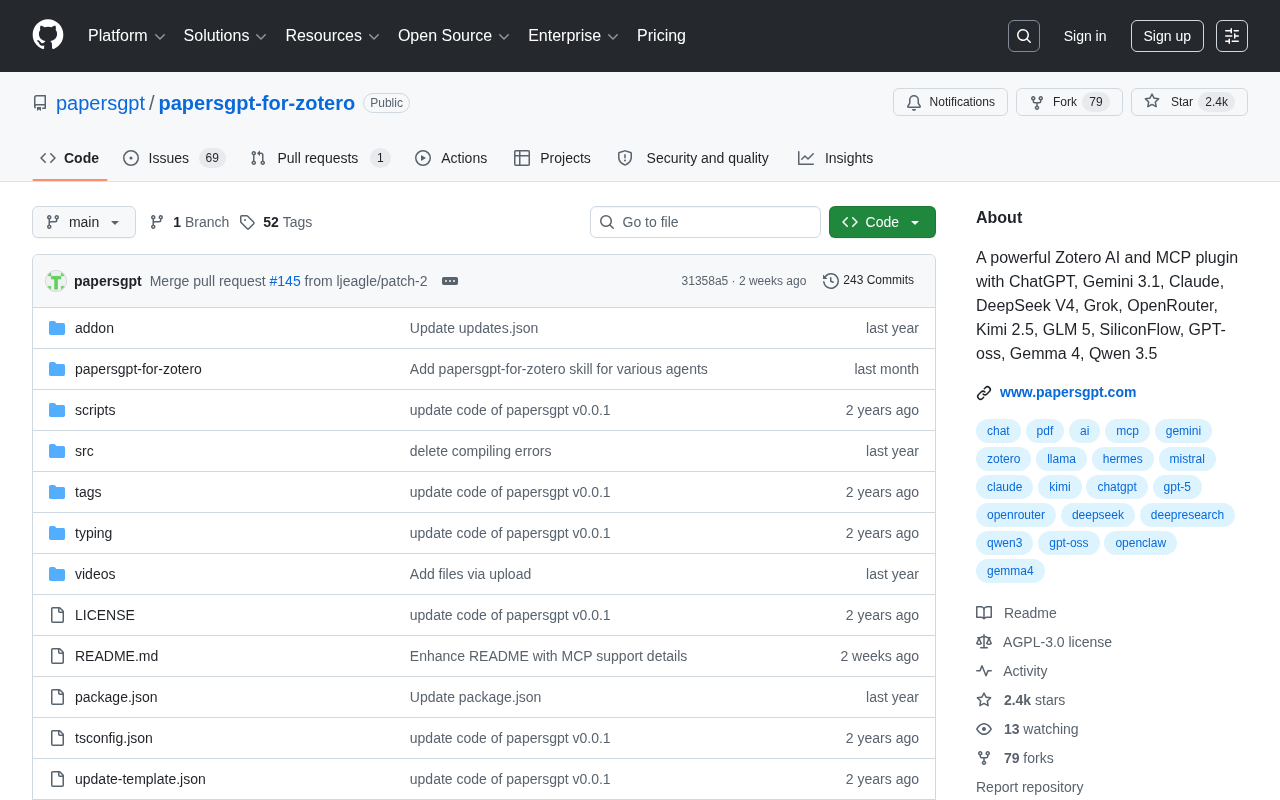Click the videos folder icon
Screen dimensions: 1280x800
57,574
